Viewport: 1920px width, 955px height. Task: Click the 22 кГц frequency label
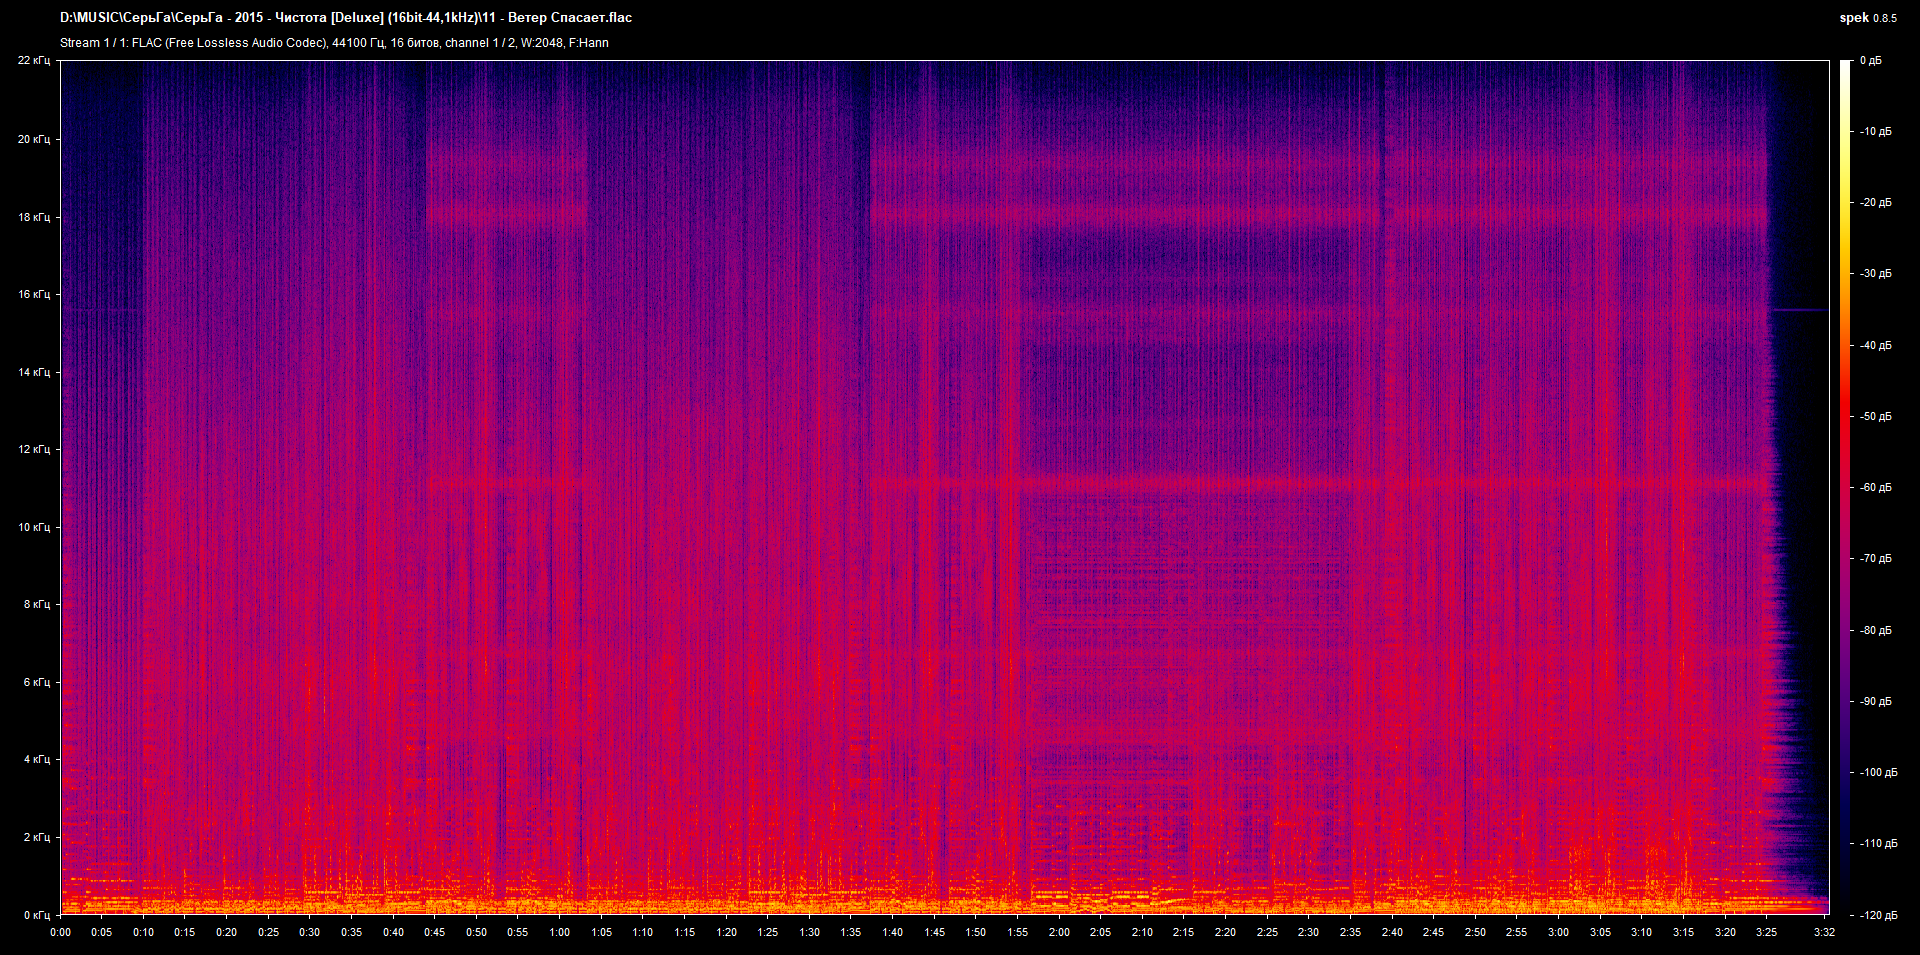(x=33, y=61)
